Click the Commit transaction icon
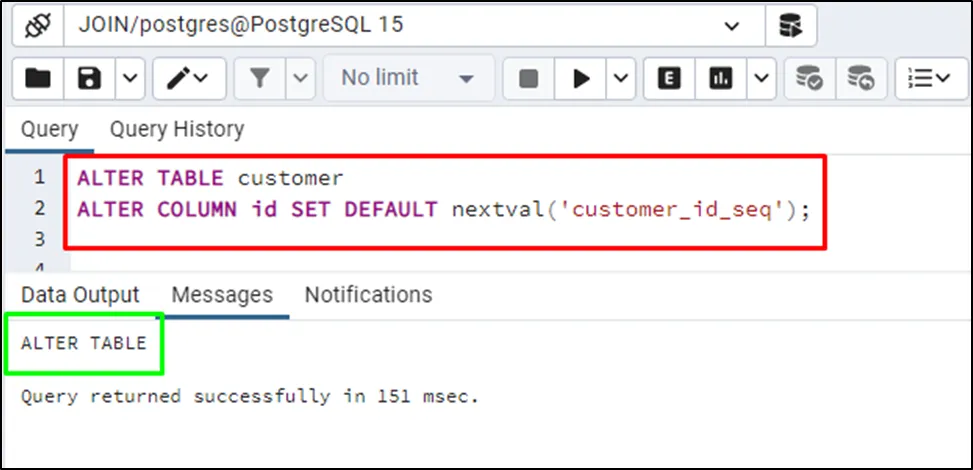 [x=808, y=78]
